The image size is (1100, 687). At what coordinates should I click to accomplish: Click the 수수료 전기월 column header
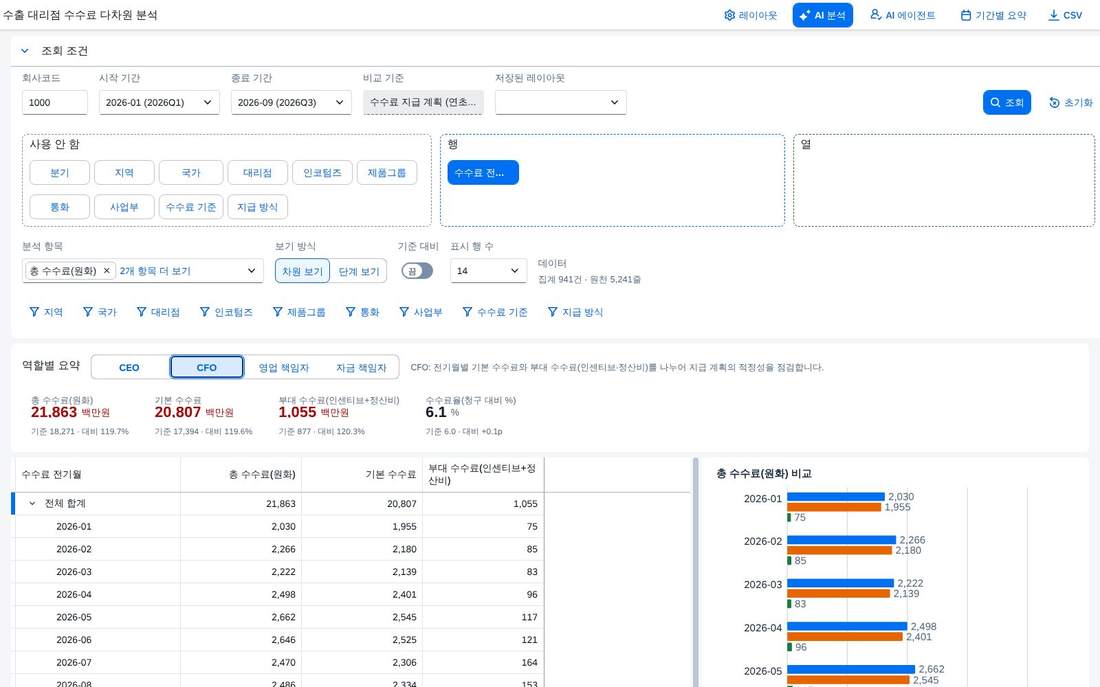click(x=98, y=474)
